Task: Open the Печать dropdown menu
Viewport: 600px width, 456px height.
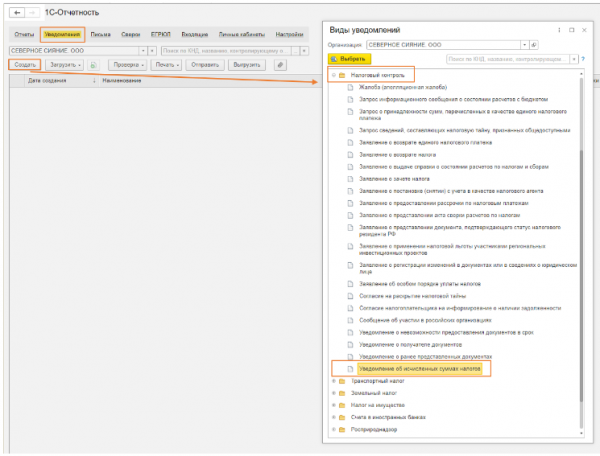Action: point(166,65)
